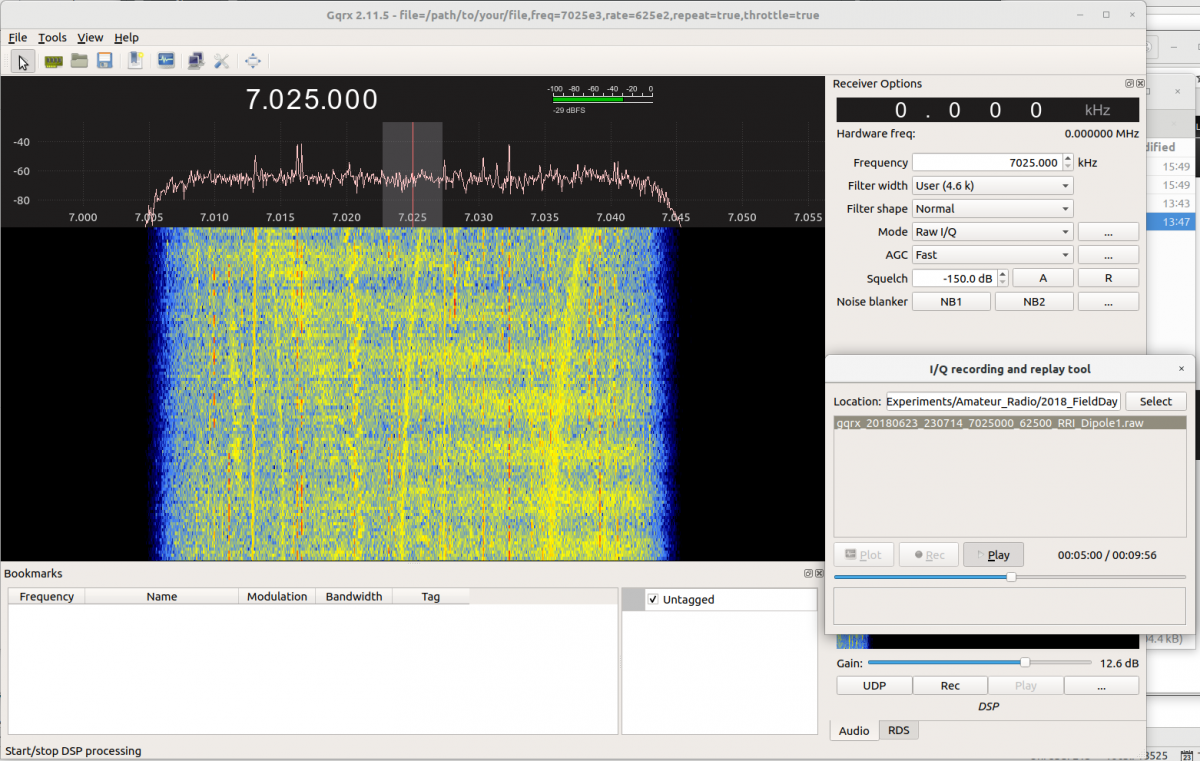
Task: Open remote control settings wrench icon
Action: click(222, 61)
